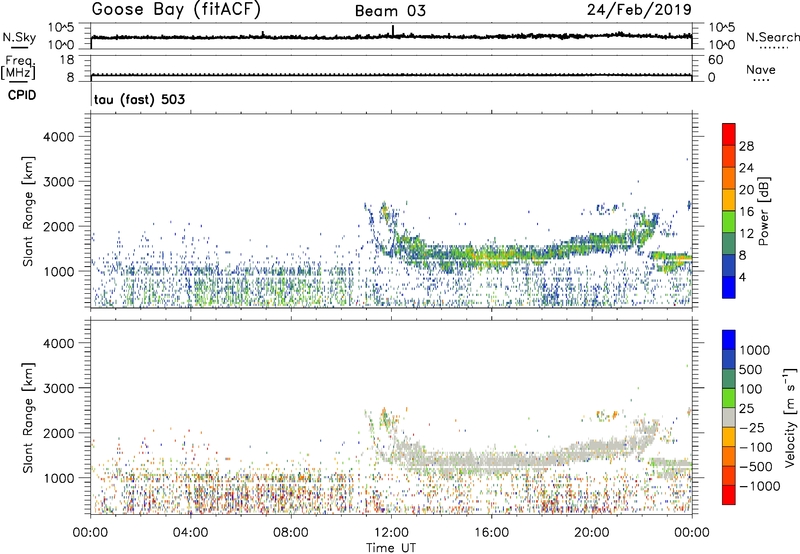The height and width of the screenshot is (554, 800).
Task: Click the CPID label
Action: pyautogui.click(x=22, y=95)
